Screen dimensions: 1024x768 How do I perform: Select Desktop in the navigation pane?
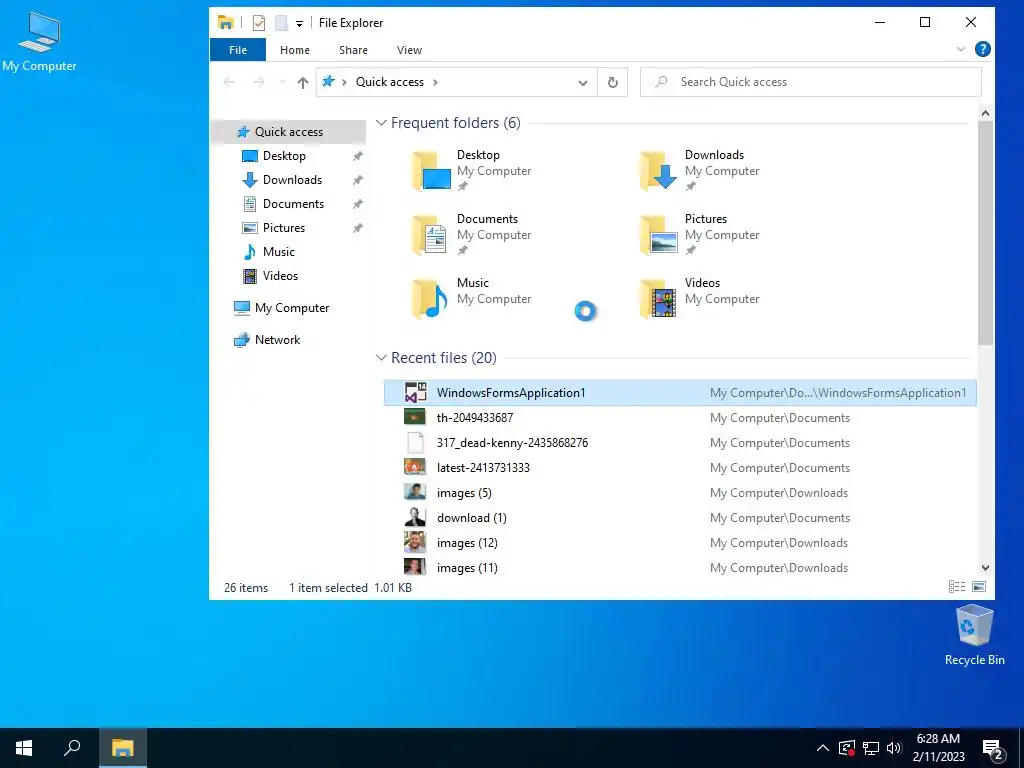coord(284,156)
